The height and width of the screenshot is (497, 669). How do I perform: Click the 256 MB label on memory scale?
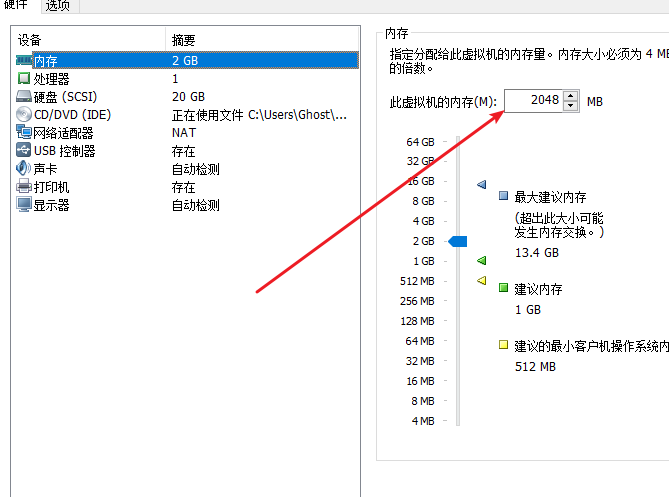[417, 301]
